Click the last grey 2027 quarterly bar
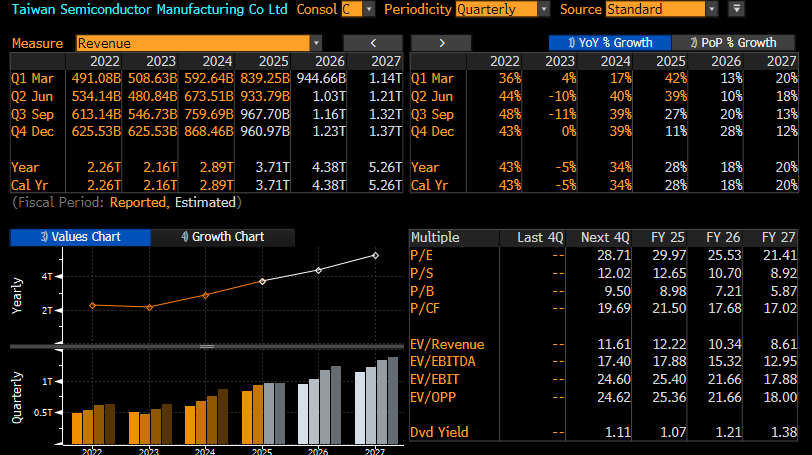 pyautogui.click(x=392, y=400)
